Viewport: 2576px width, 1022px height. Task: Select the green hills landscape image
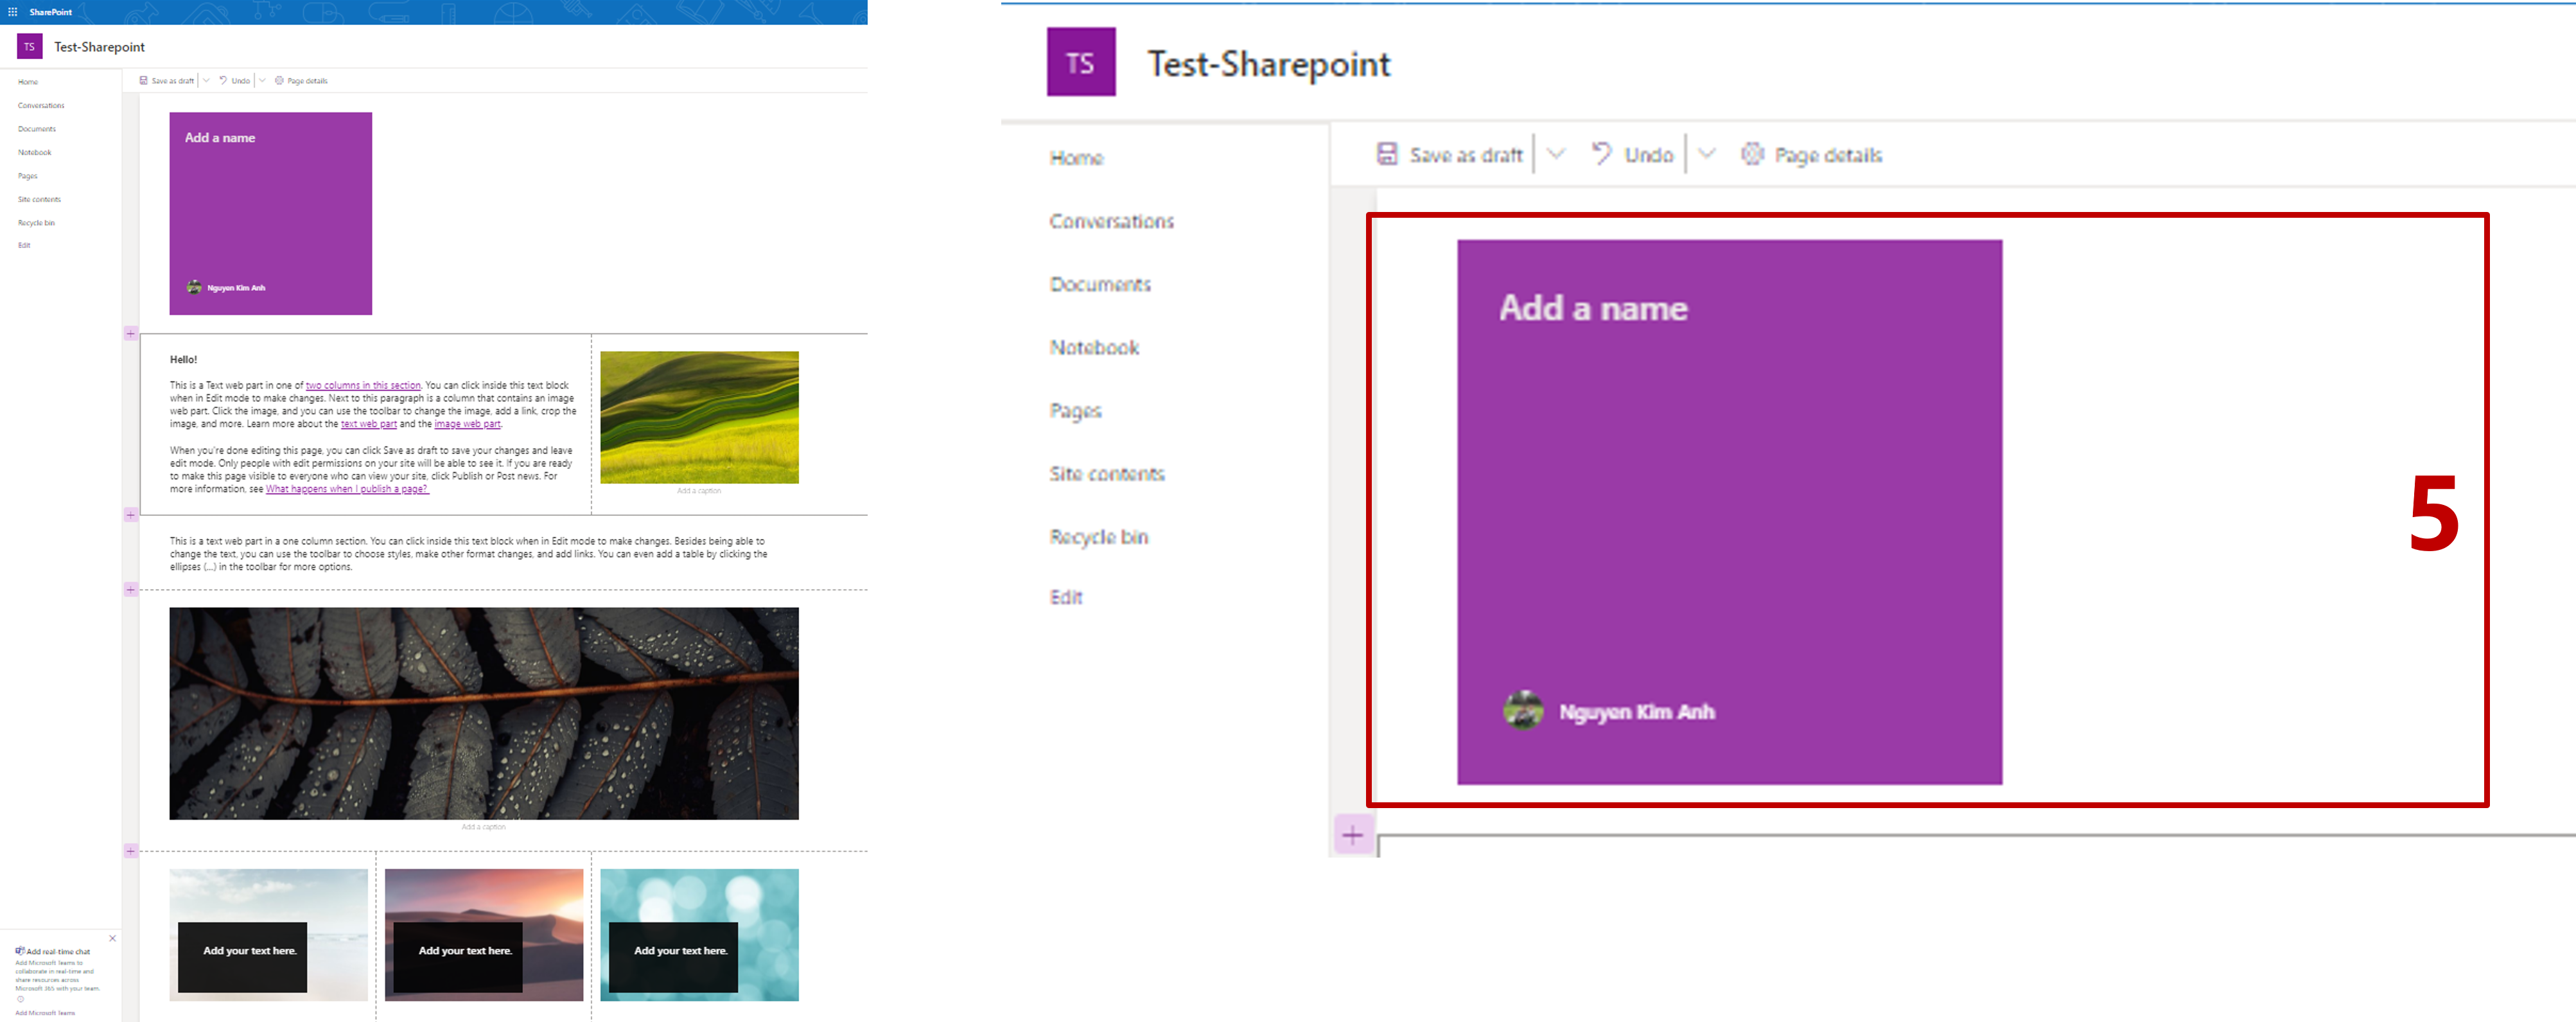pyautogui.click(x=699, y=417)
